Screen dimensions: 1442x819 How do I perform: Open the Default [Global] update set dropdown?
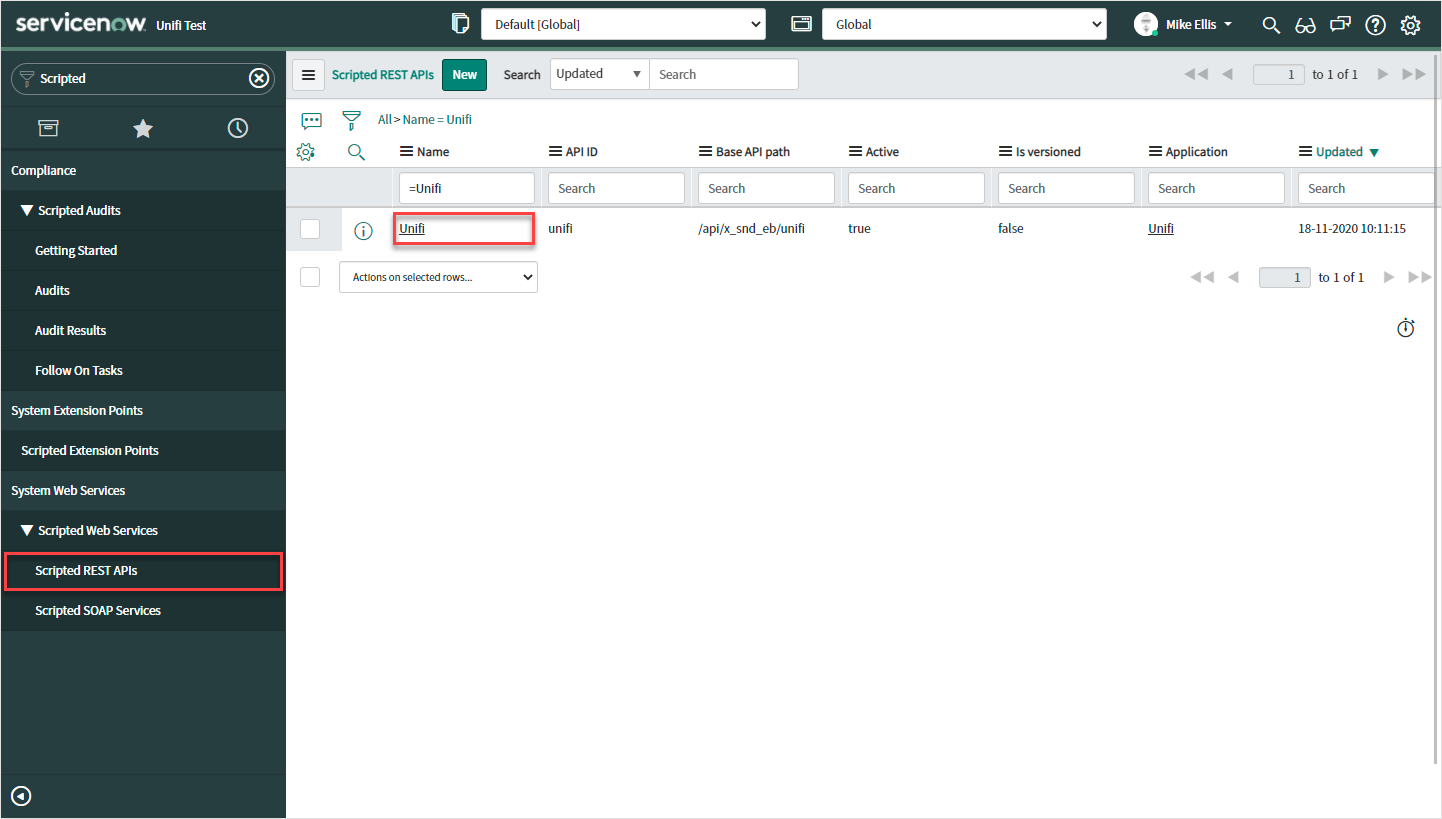point(623,24)
